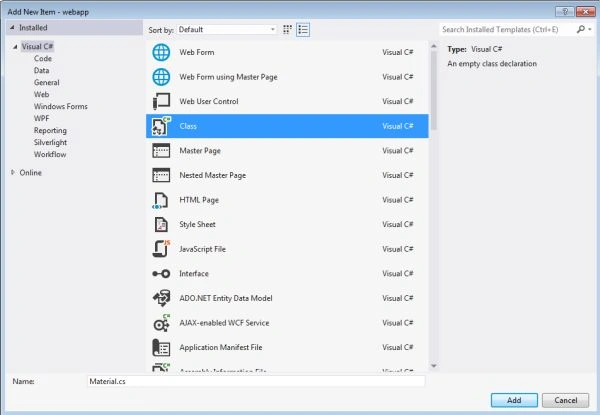Viewport: 600px width, 415px height.
Task: Select the Application Manifest File icon
Action: click(x=161, y=347)
